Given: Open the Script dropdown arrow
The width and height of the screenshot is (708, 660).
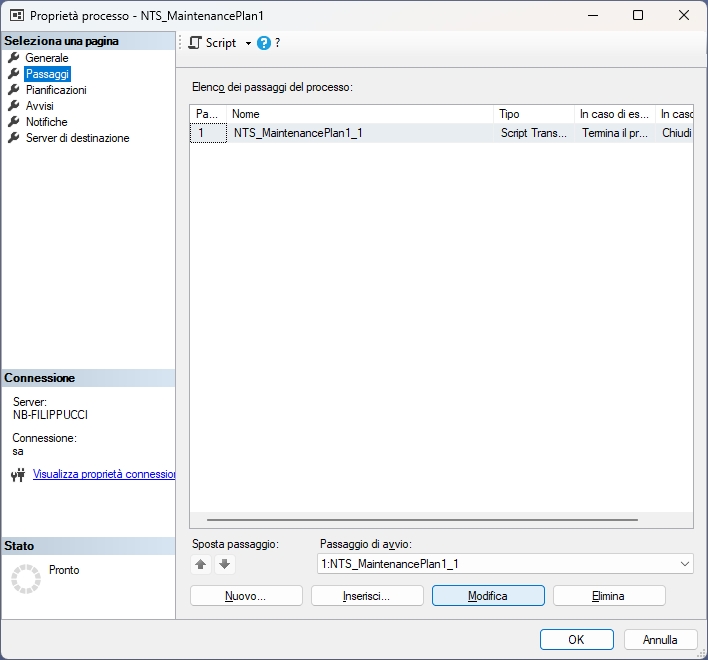Looking at the screenshot, I should coord(248,43).
